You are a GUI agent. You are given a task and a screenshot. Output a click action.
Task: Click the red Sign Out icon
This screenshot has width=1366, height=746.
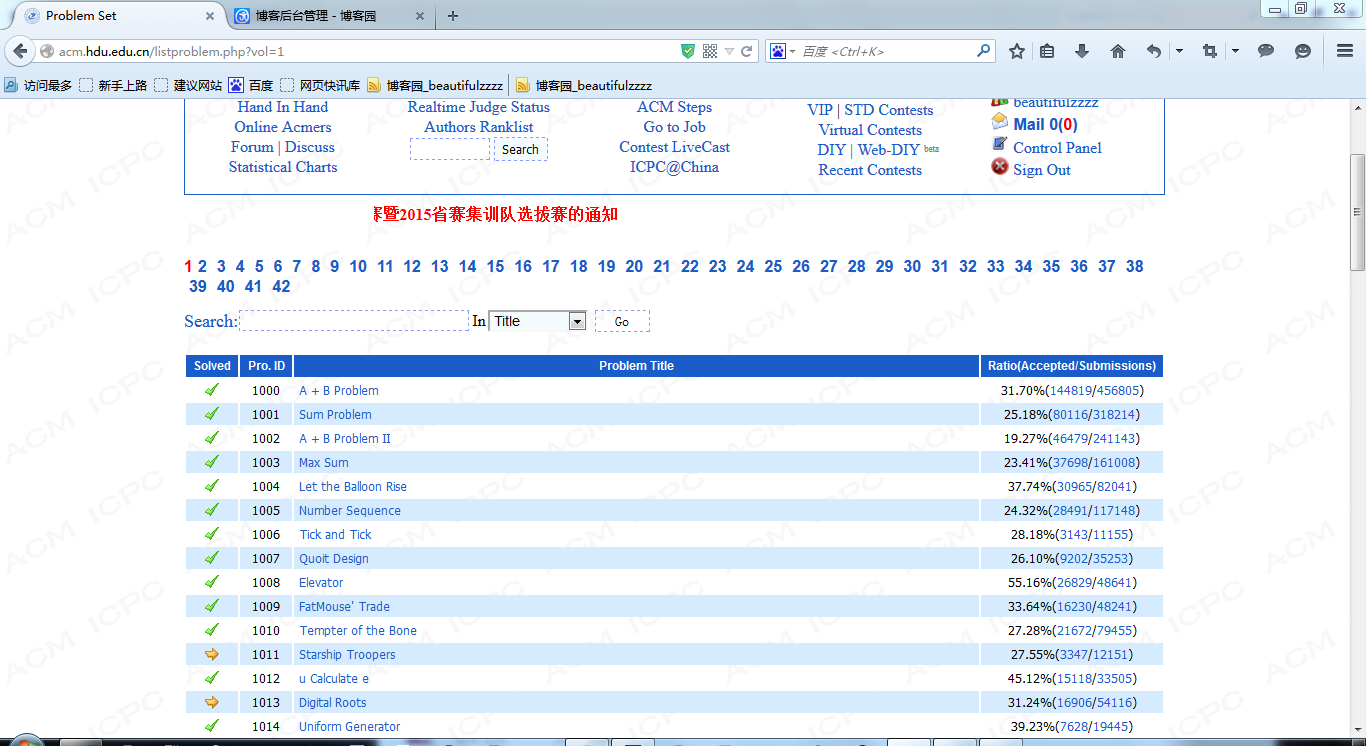point(1000,167)
